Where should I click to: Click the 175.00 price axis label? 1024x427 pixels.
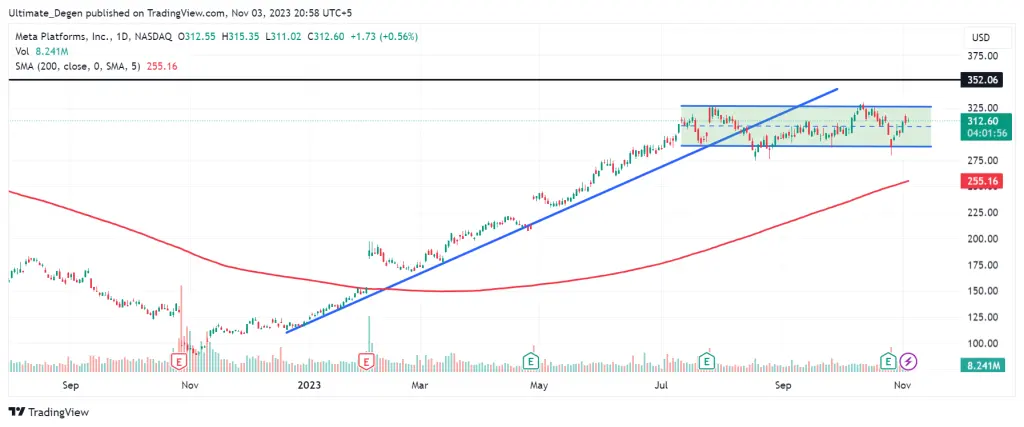pos(982,265)
